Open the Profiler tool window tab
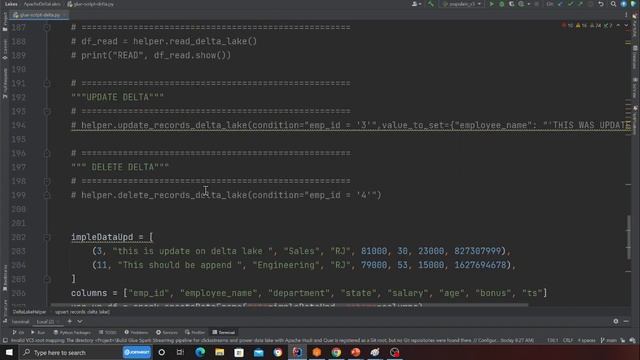Image resolution: width=640 pixels, height=360 pixels. click(x=195, y=333)
